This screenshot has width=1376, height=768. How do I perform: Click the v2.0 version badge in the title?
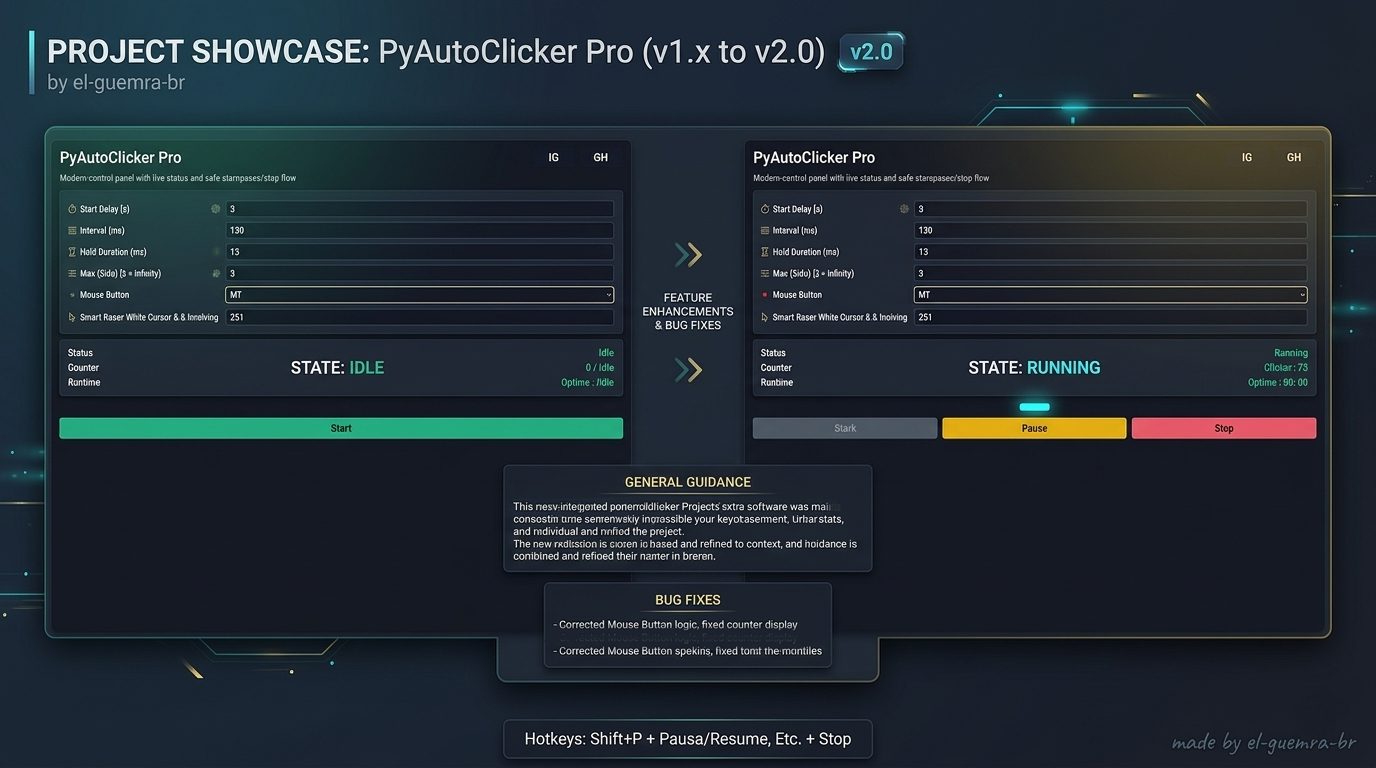click(x=871, y=52)
